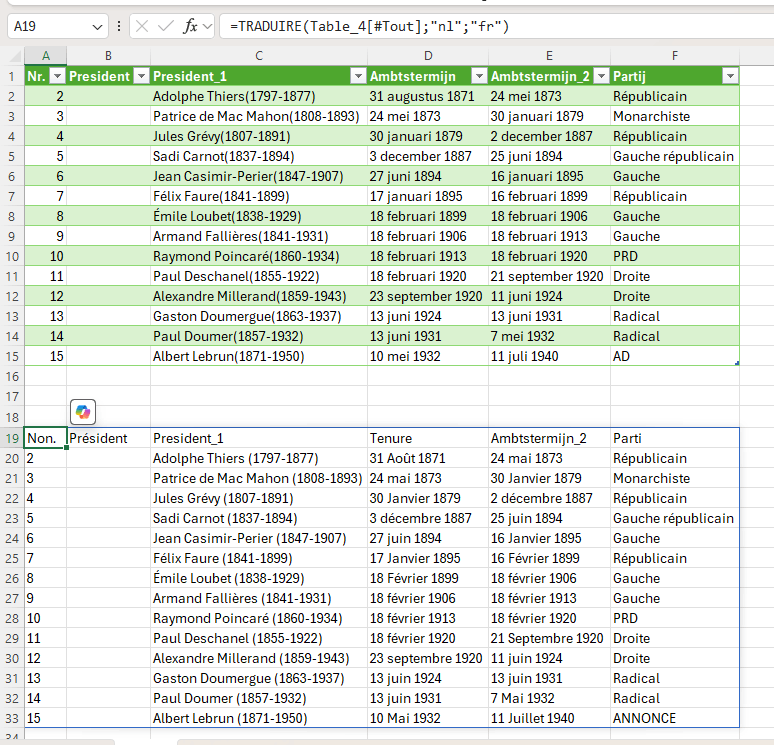
Task: Open the President_1 filter dropdown
Action: pos(358,76)
